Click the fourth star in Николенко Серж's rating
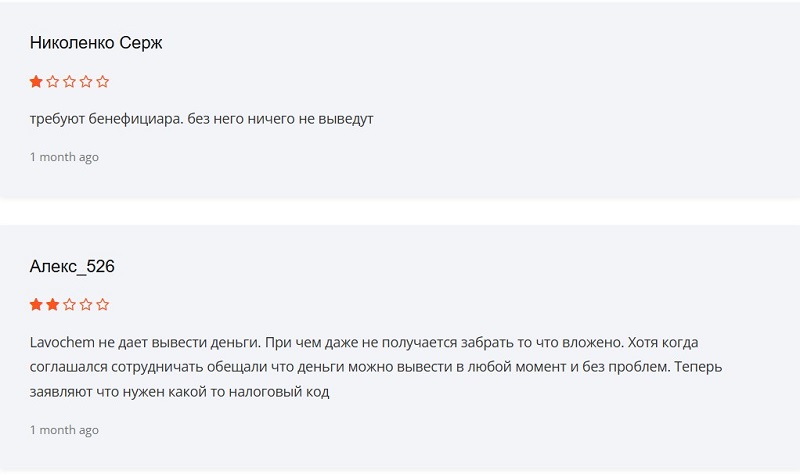Viewport: 800px width, 474px height. [x=86, y=82]
